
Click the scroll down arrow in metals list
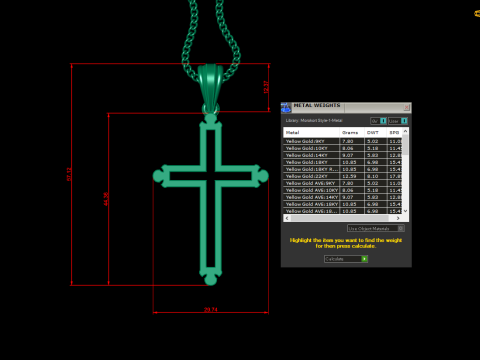click(405, 211)
